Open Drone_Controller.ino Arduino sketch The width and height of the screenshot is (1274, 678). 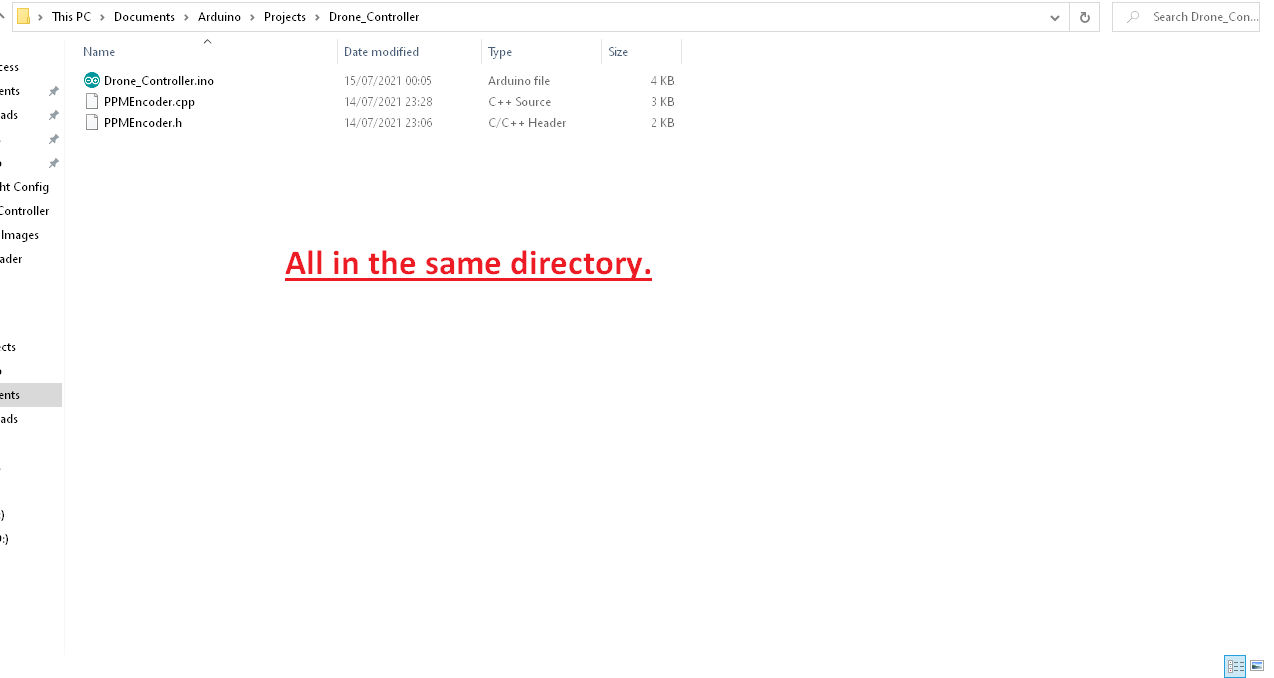pos(158,80)
